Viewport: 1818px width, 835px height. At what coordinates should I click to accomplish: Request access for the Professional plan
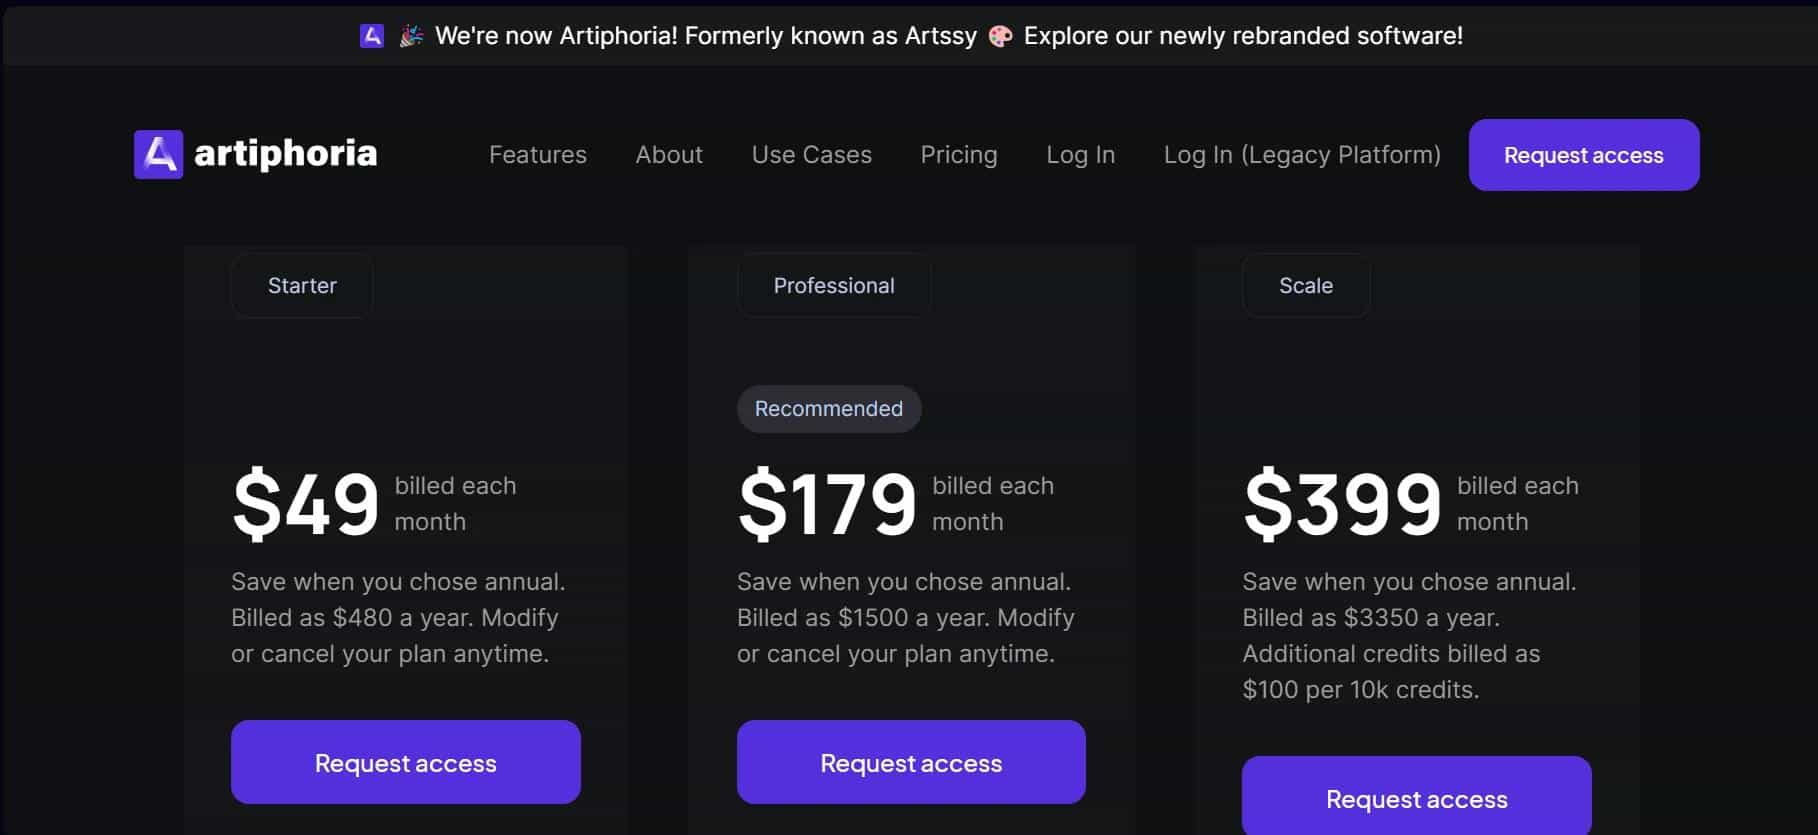[x=911, y=763]
